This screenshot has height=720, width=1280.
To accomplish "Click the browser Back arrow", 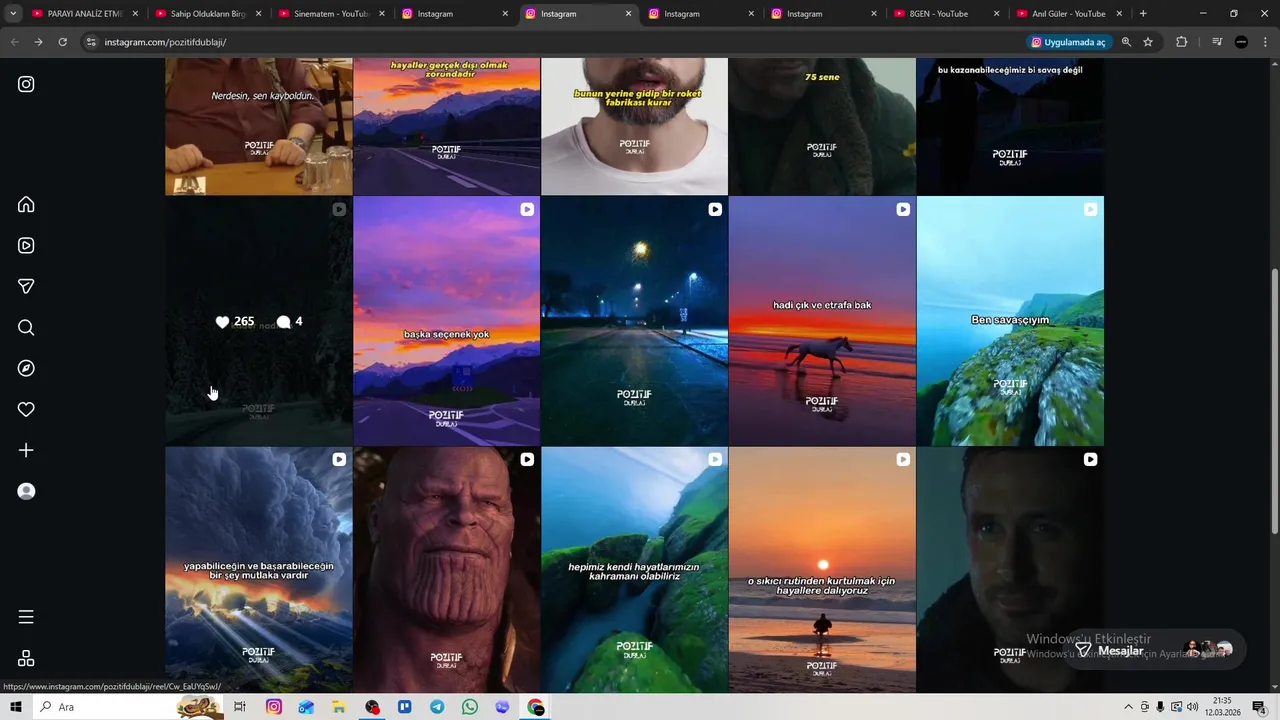I will click(14, 42).
